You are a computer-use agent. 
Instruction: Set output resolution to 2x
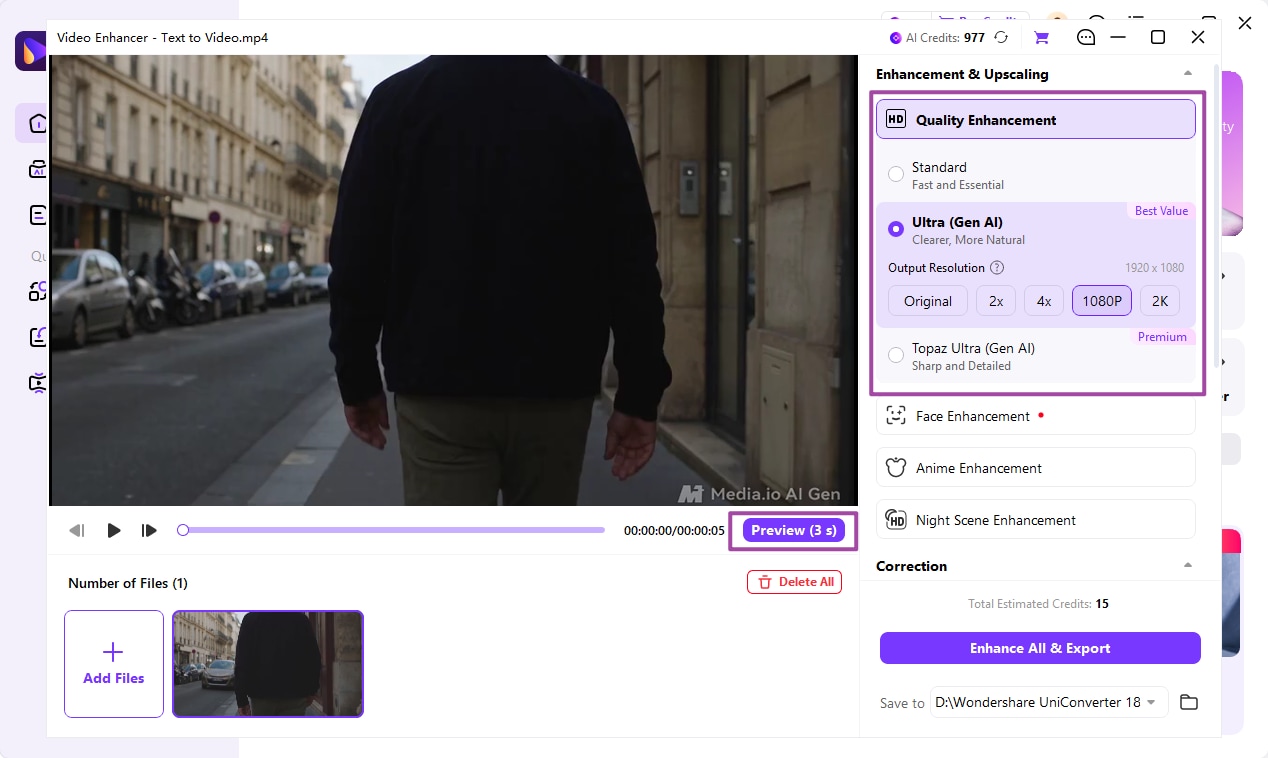pos(996,301)
